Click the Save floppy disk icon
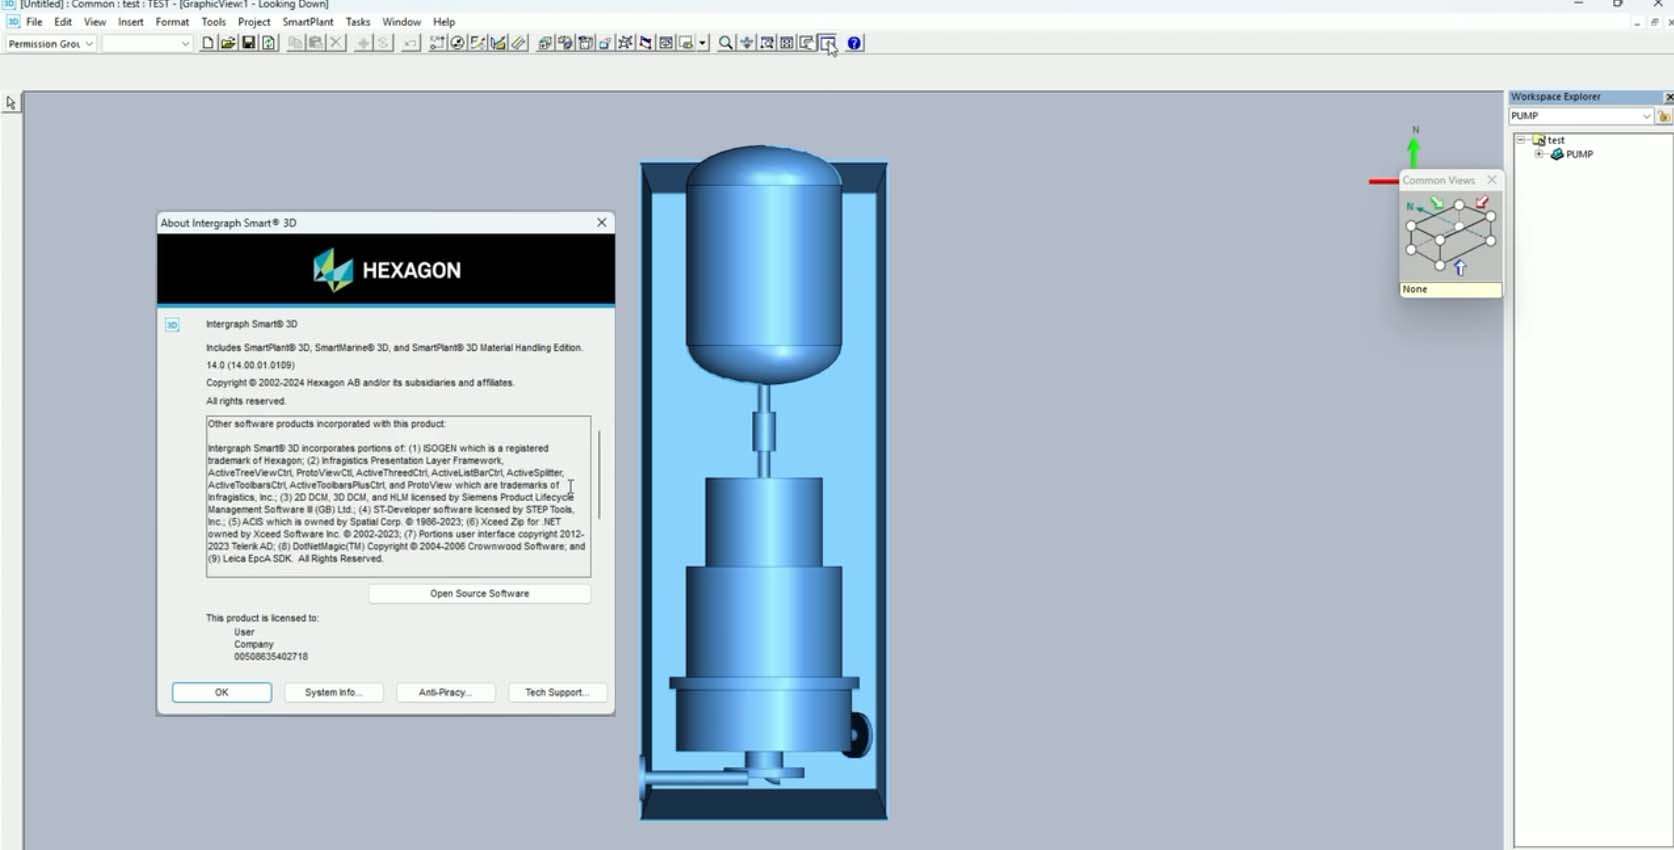This screenshot has width=1674, height=850. [x=248, y=43]
